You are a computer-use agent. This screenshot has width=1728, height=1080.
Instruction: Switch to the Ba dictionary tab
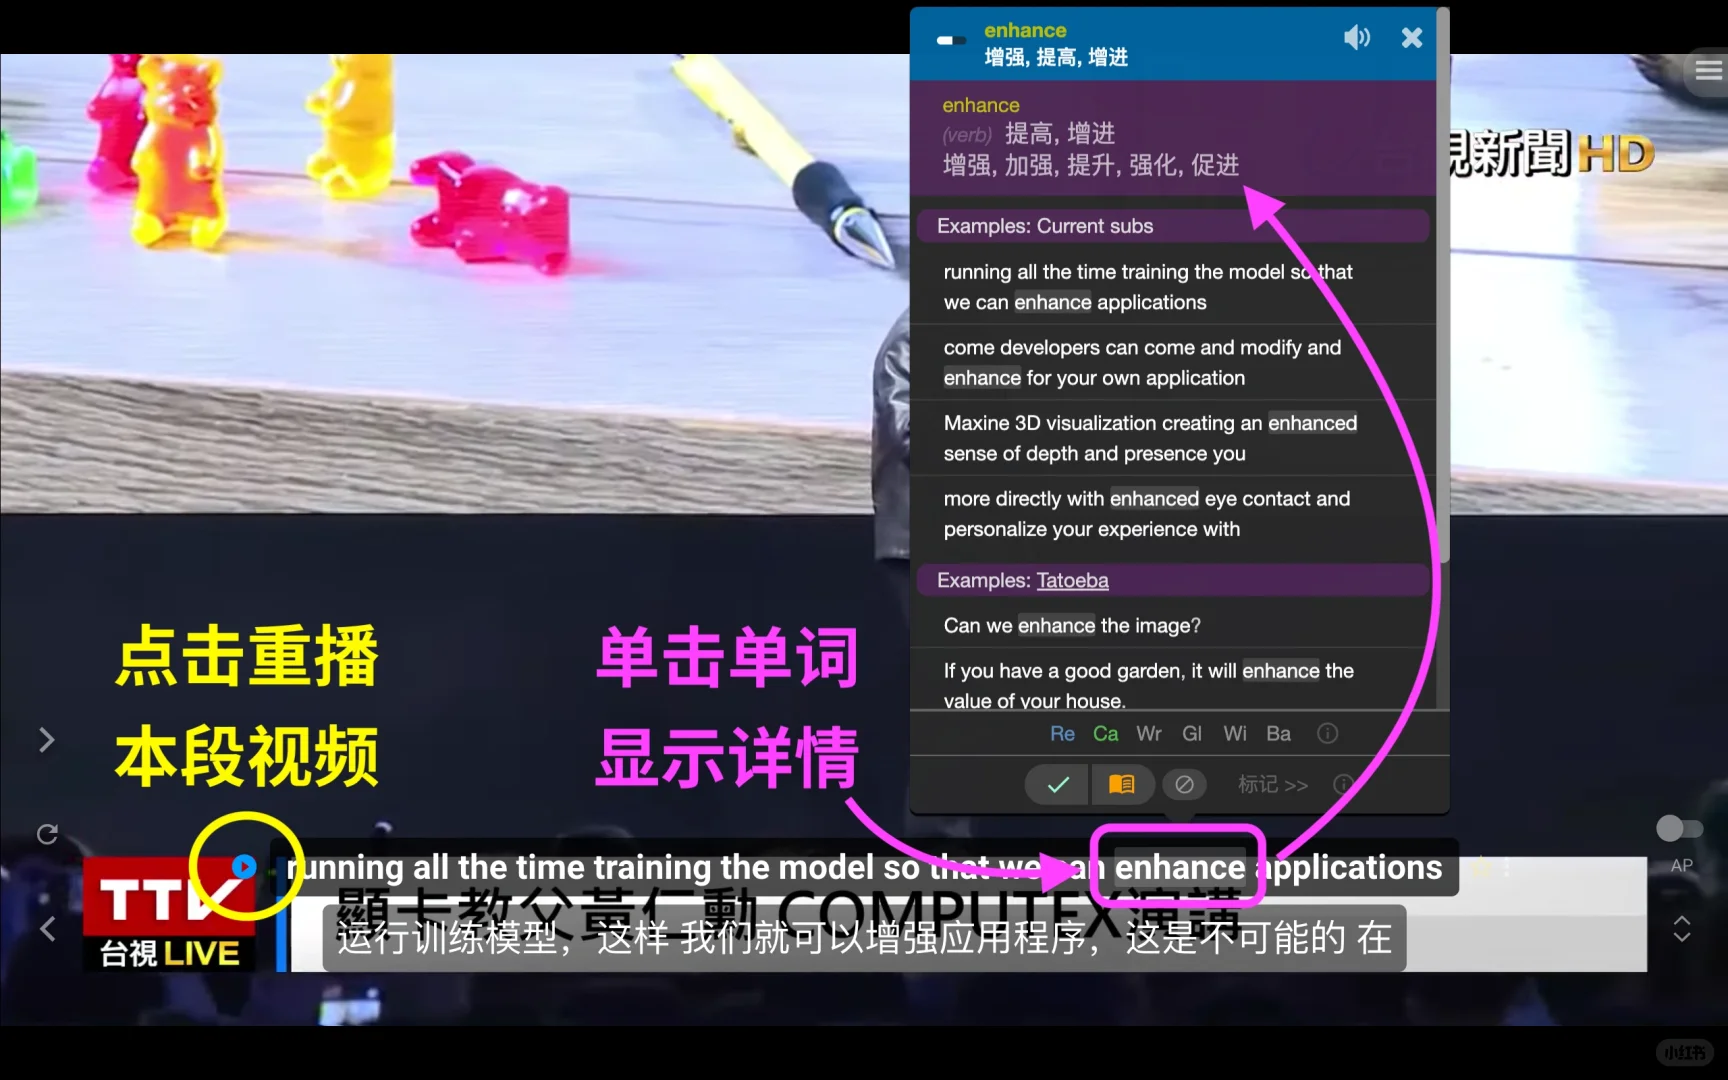click(1278, 734)
